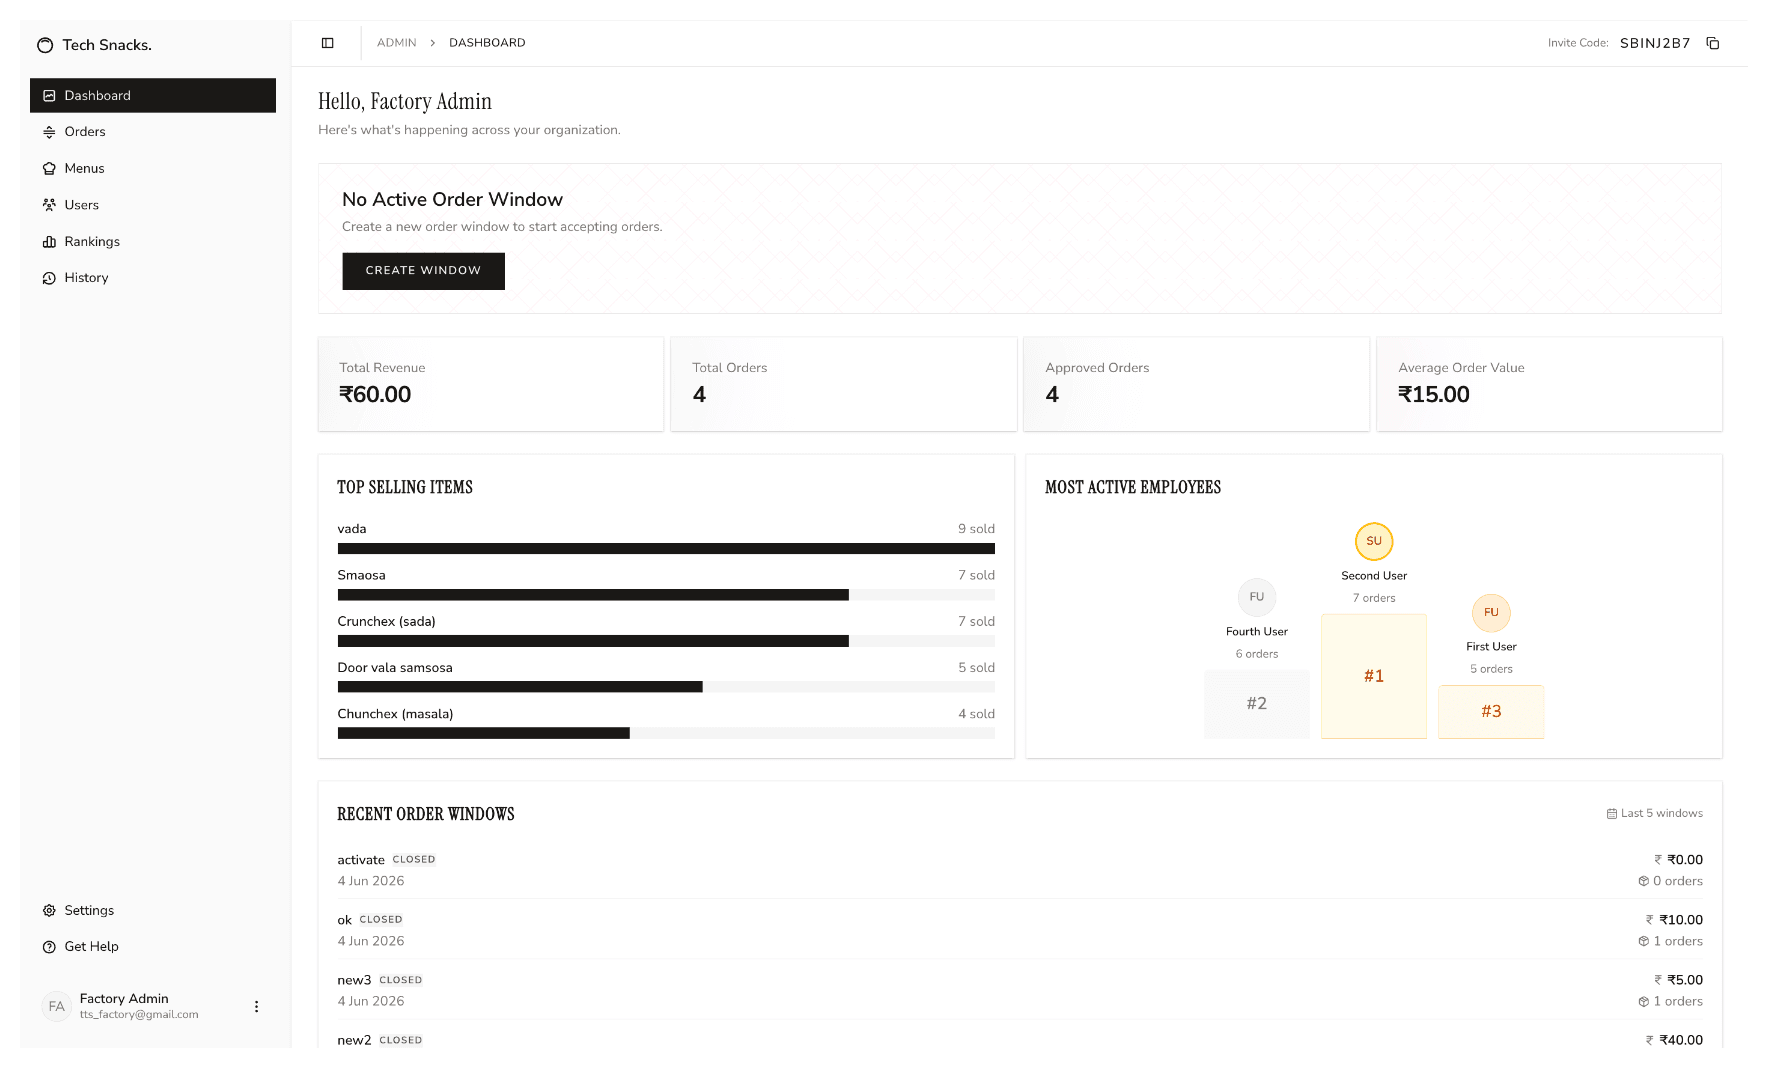Image resolution: width=1767 pixels, height=1068 pixels.
Task: Click the First User name
Action: point(1491,647)
